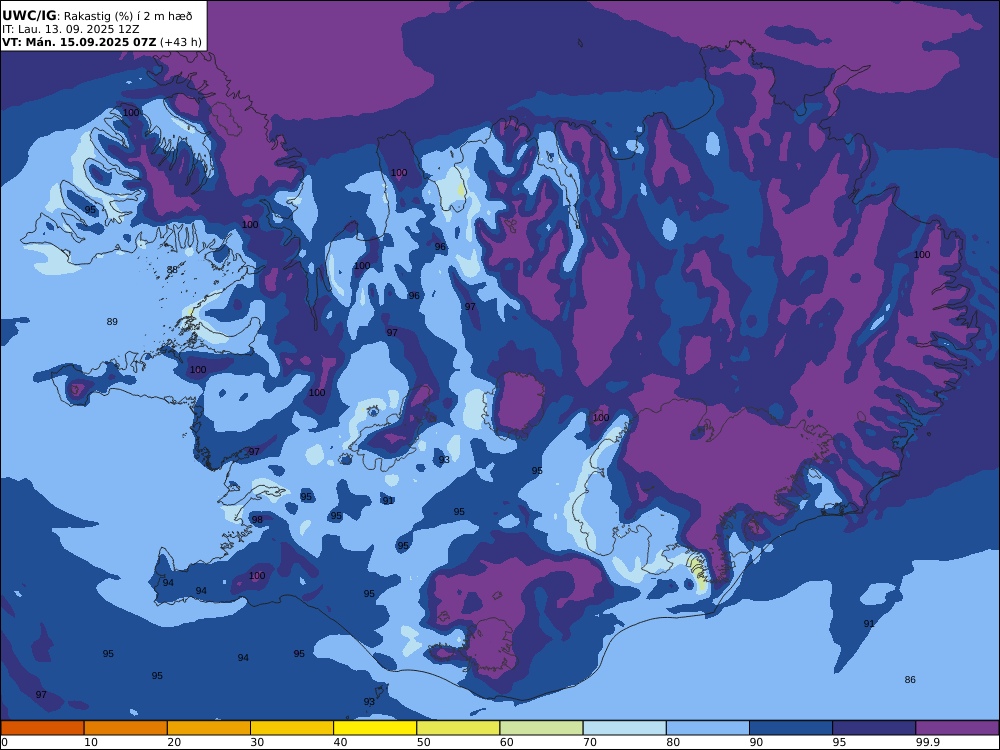Click the '40' color scale label
The height and width of the screenshot is (750, 1000).
tap(341, 742)
